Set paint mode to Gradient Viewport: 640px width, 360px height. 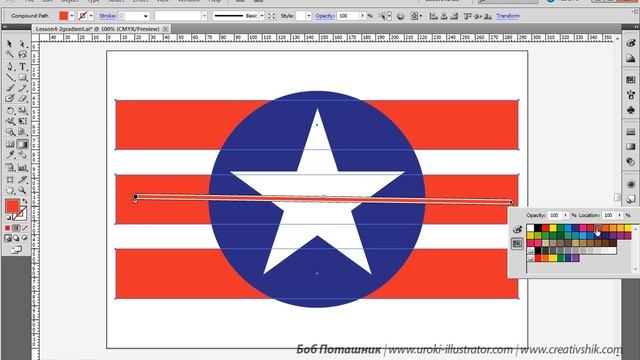(x=16, y=228)
